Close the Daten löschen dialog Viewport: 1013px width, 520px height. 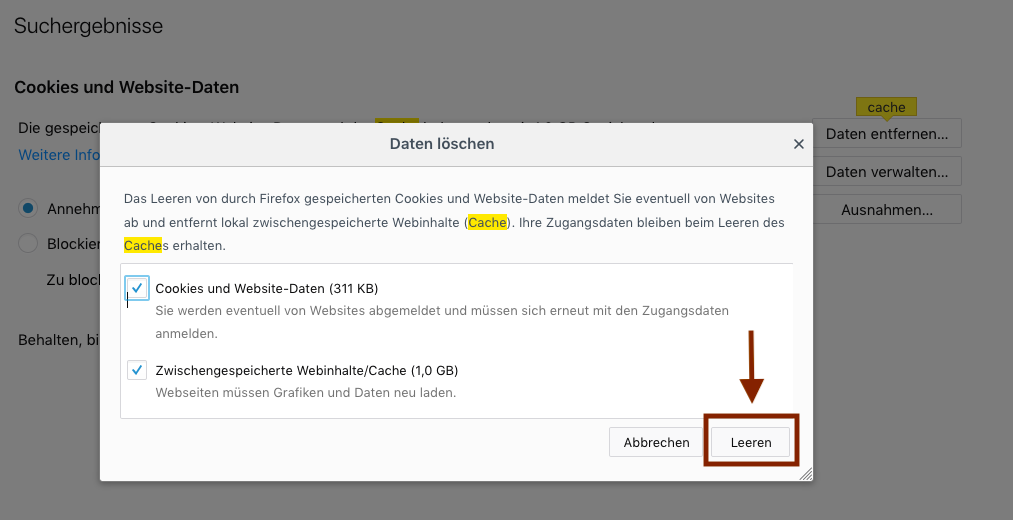click(x=799, y=144)
